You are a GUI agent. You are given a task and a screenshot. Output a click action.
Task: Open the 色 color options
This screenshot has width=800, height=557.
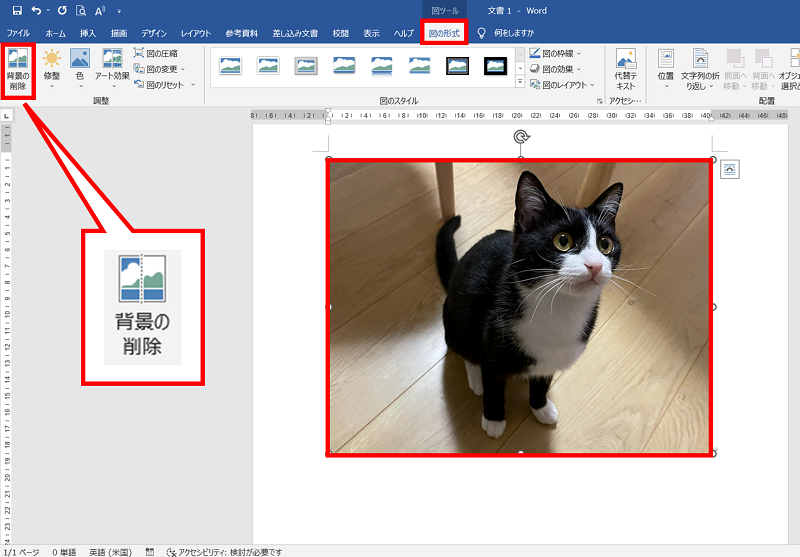[80, 69]
